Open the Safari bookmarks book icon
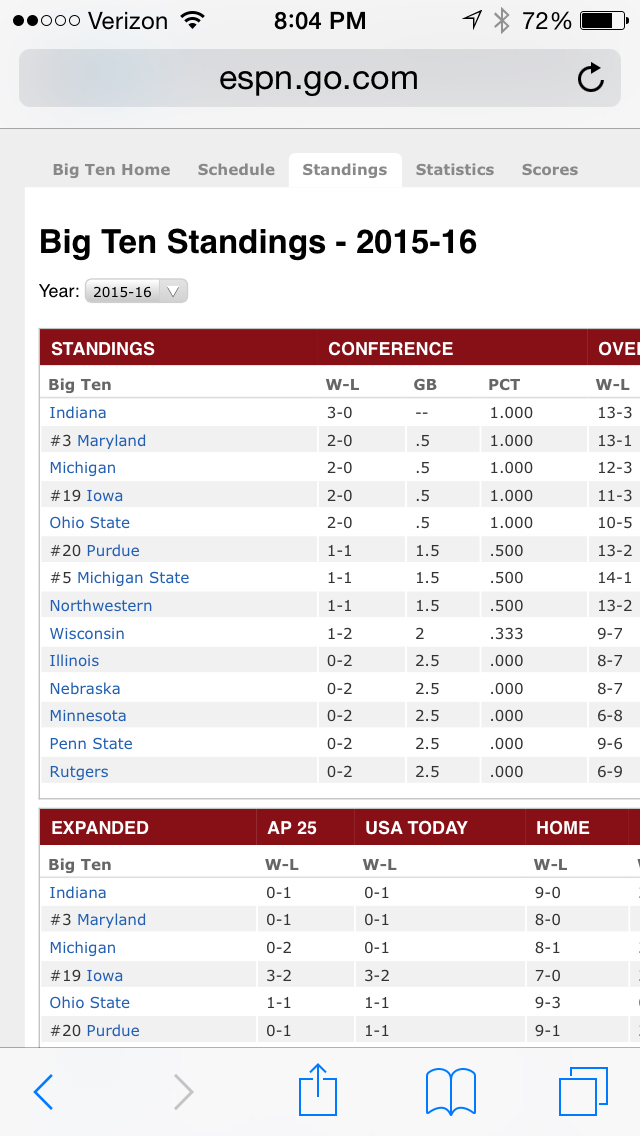 click(450, 1091)
